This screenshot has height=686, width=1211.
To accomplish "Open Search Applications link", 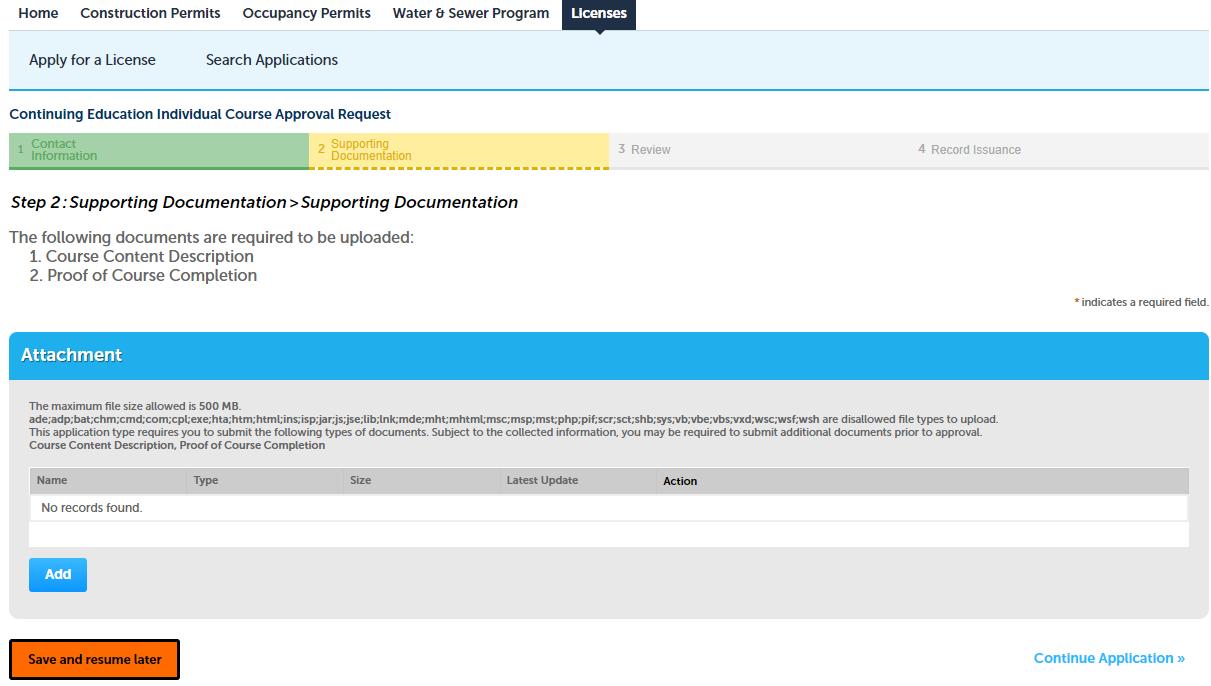I will 272,60.
